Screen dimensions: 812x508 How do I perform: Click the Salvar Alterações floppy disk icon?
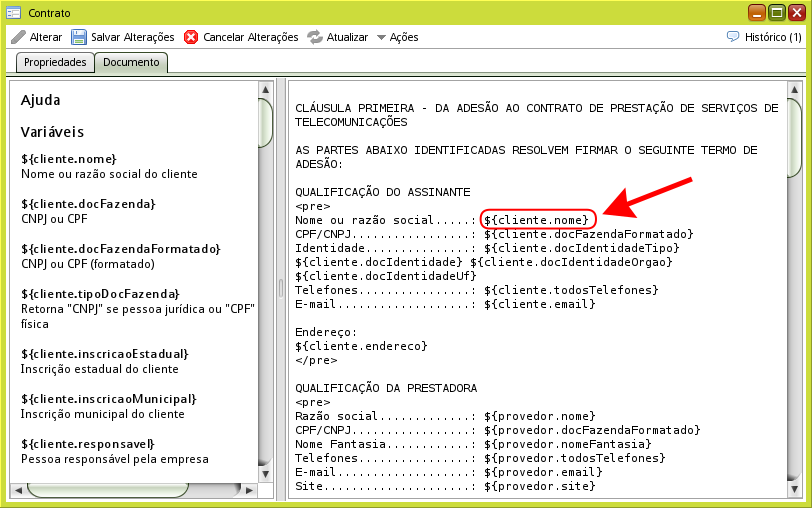point(79,37)
